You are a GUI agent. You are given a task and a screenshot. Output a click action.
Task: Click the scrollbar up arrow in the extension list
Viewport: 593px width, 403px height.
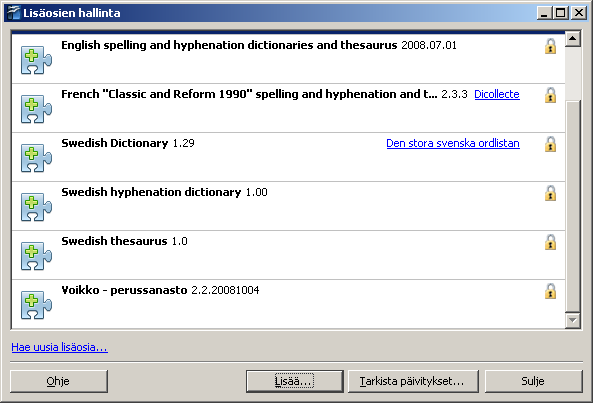573,39
